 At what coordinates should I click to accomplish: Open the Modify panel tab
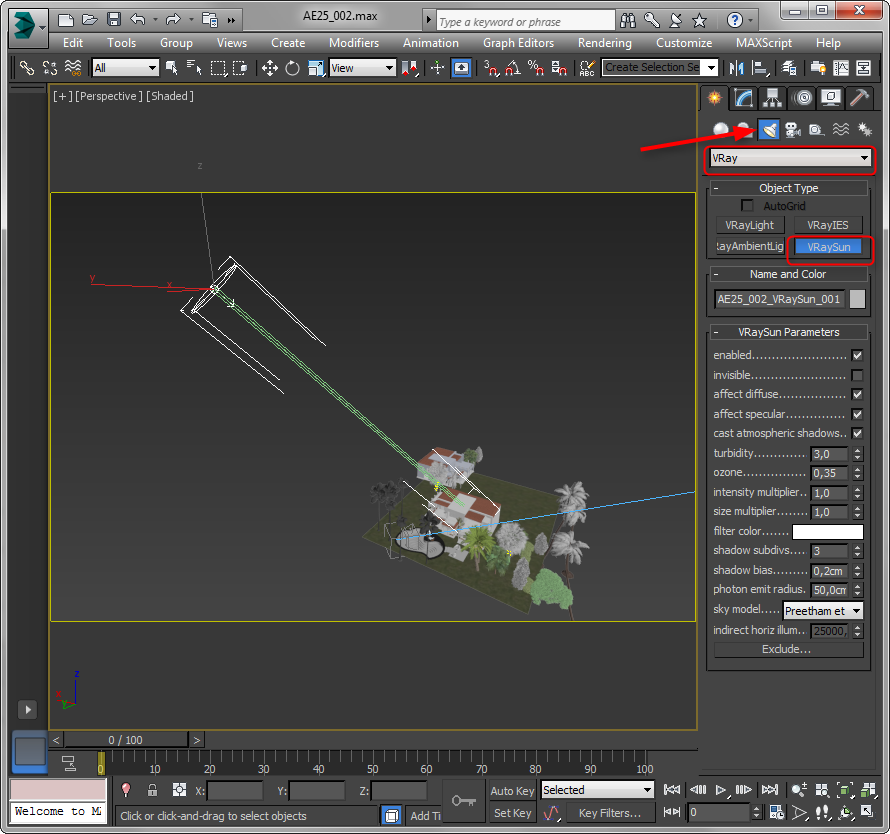point(742,98)
